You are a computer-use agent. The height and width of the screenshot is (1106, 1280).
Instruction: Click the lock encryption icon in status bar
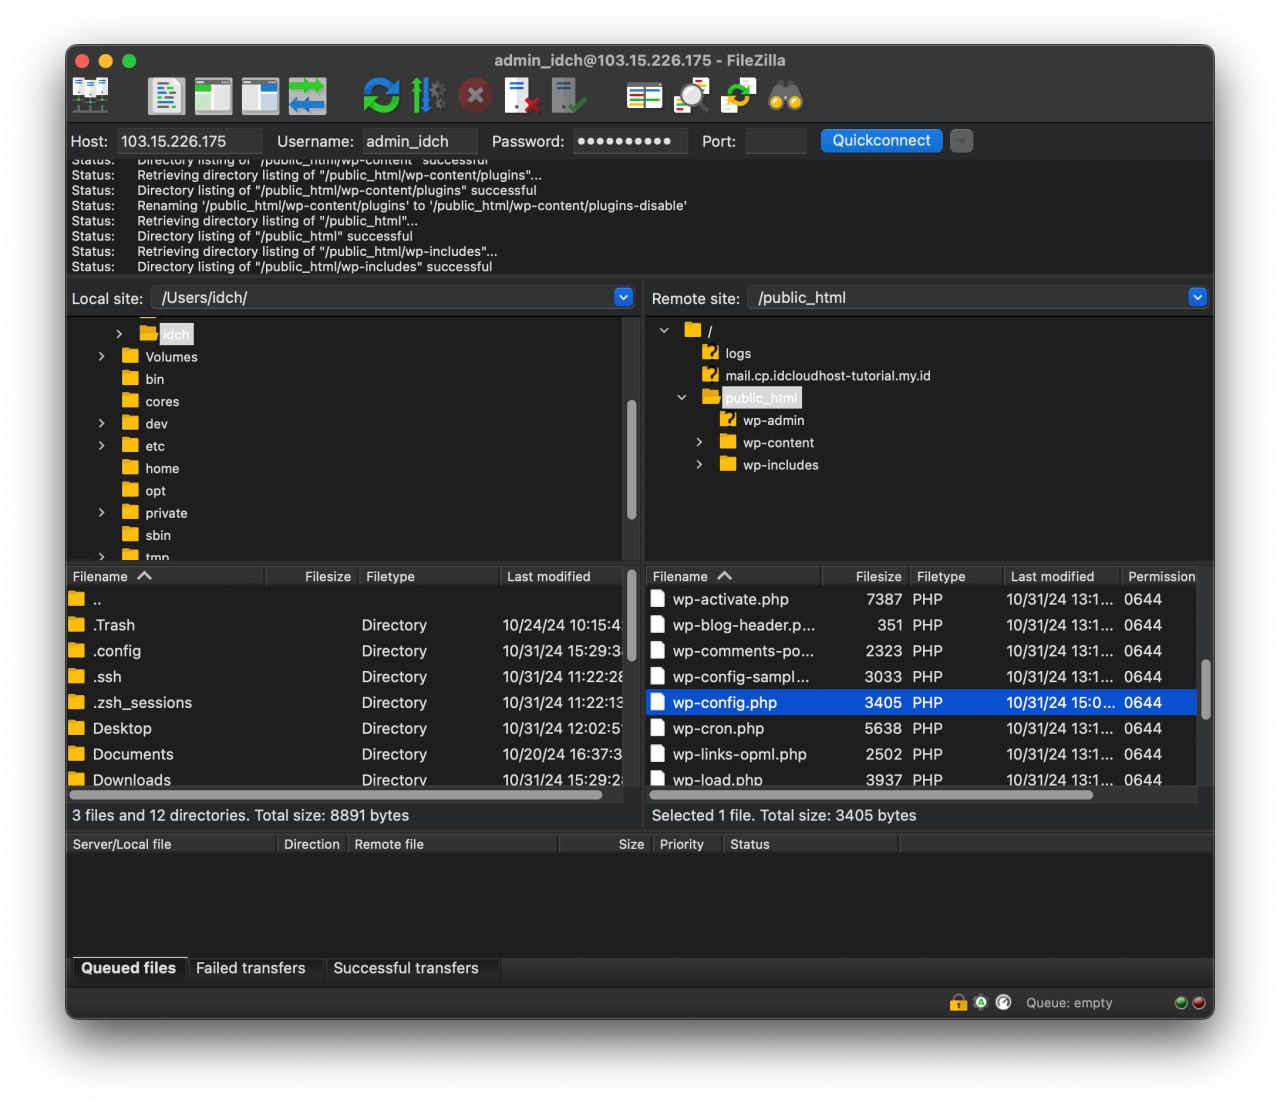958,1002
